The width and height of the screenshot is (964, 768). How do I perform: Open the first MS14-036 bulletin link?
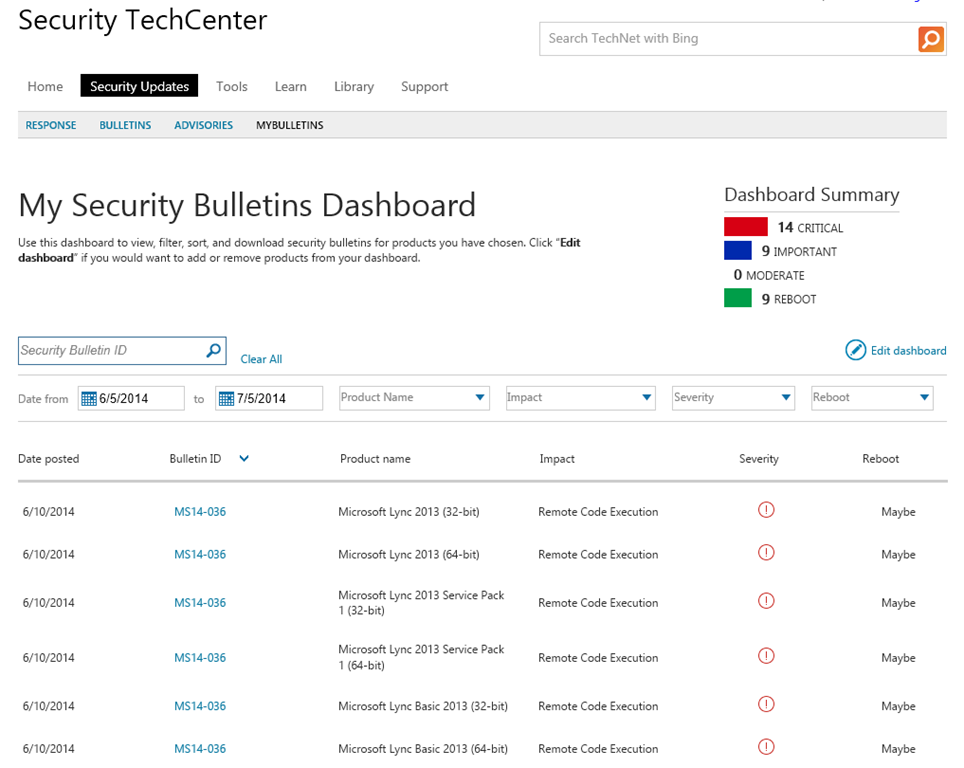click(x=200, y=512)
